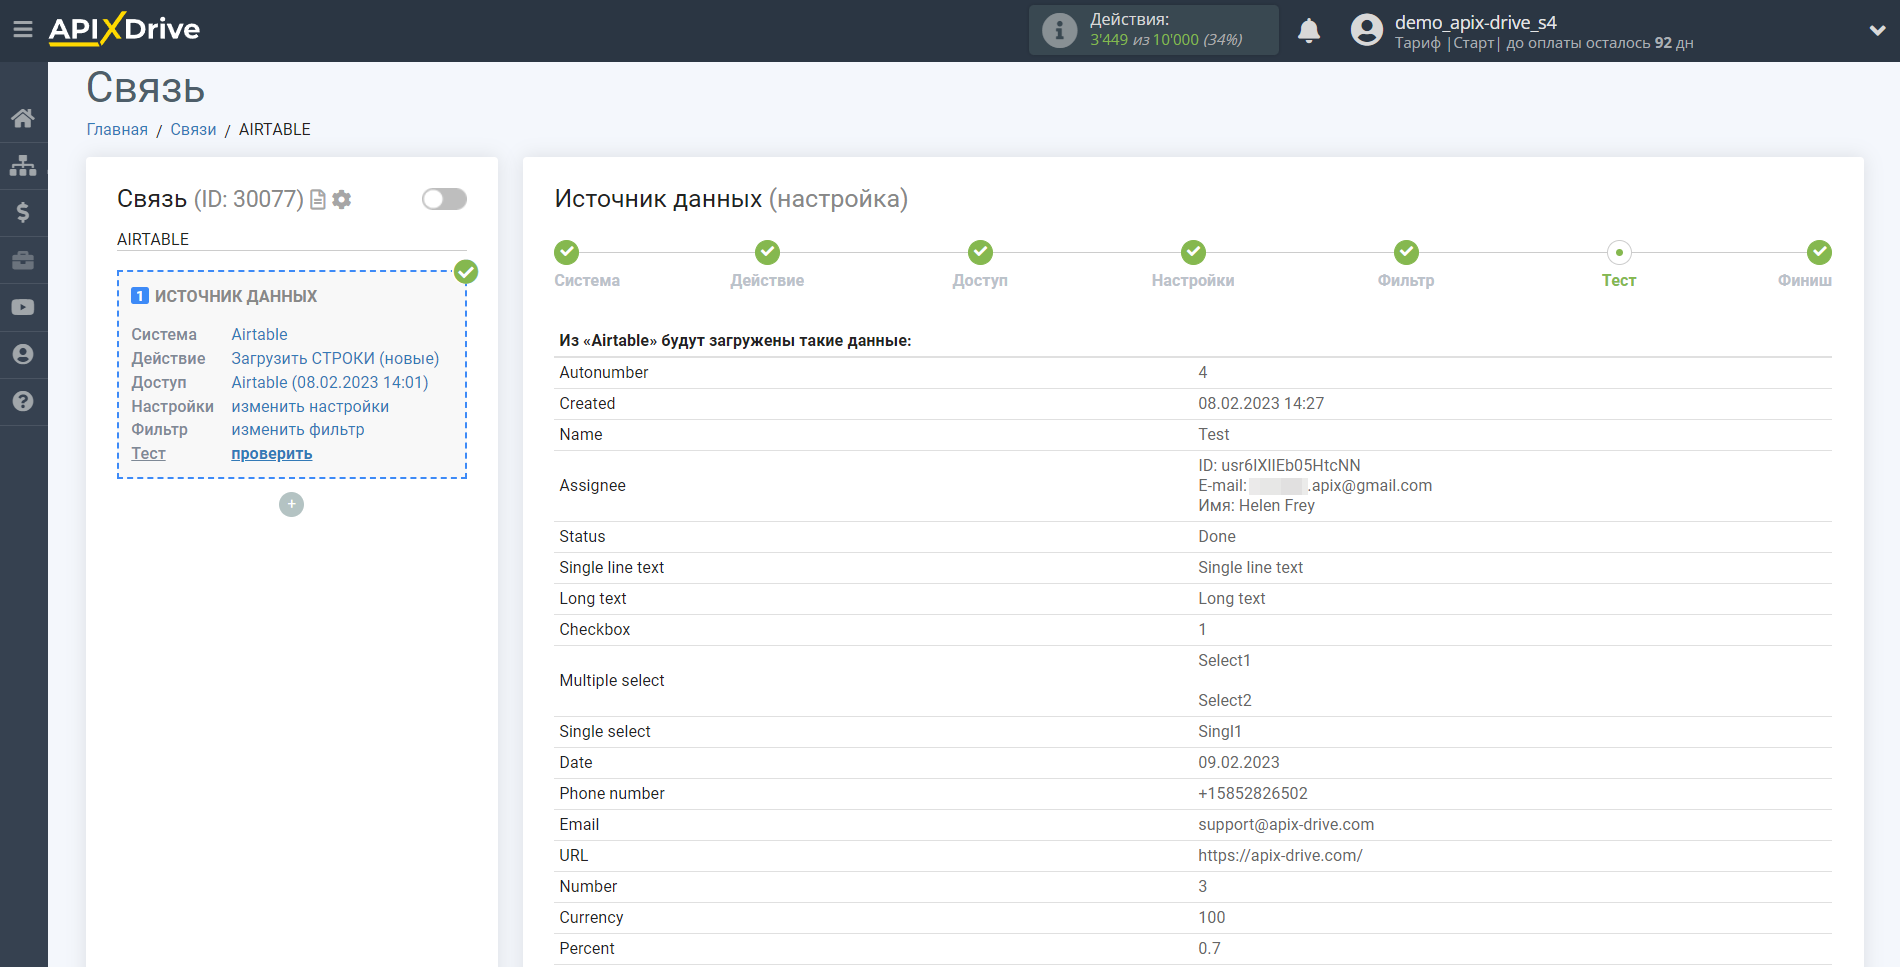1900x967 pixels.
Task: Click the ИСТОЧНИК ДАННЫХ block header
Action: (x=235, y=296)
